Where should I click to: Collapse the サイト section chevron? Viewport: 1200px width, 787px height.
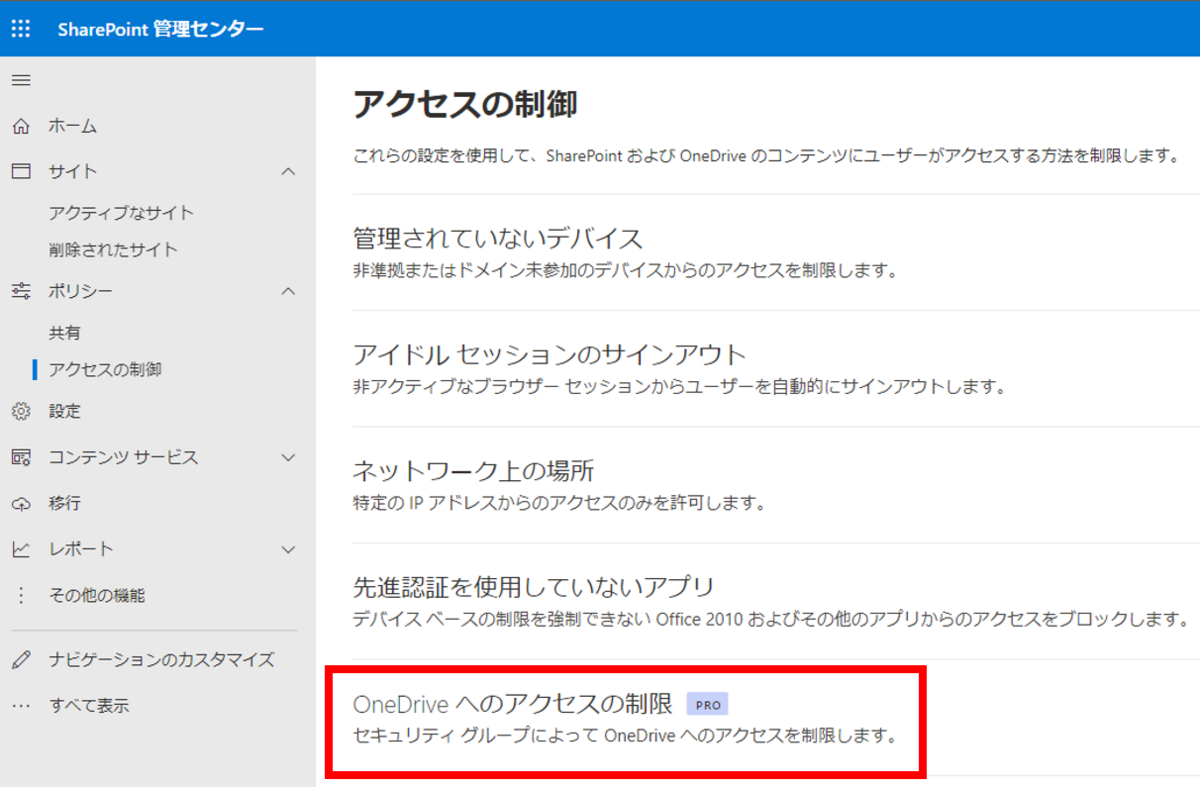(x=288, y=171)
